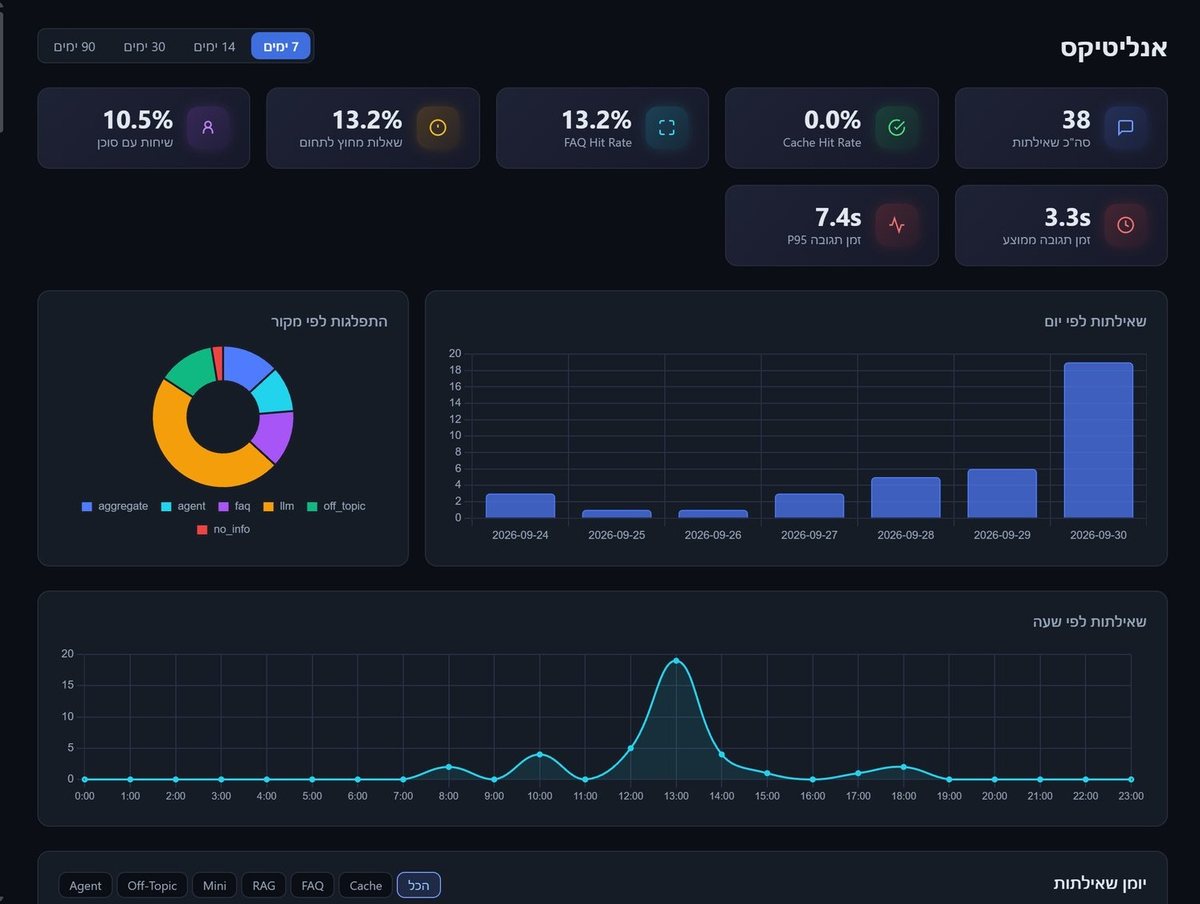This screenshot has height=904, width=1200.
Task: Click the אנליטיקס page title
Action: point(1114,48)
